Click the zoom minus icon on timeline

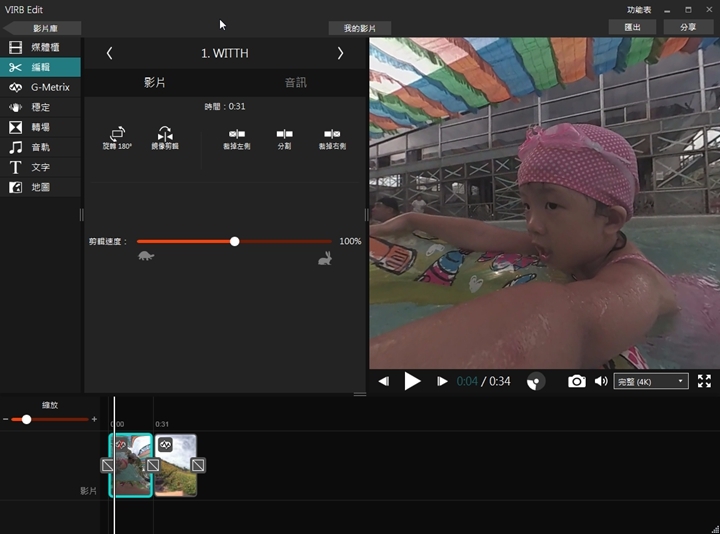click(x=6, y=419)
